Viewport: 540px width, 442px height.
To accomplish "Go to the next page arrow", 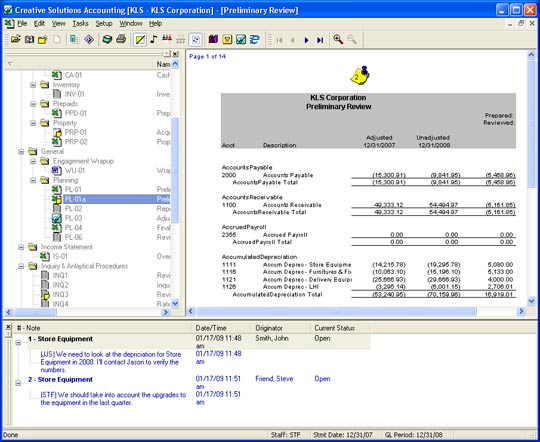I will [307, 40].
